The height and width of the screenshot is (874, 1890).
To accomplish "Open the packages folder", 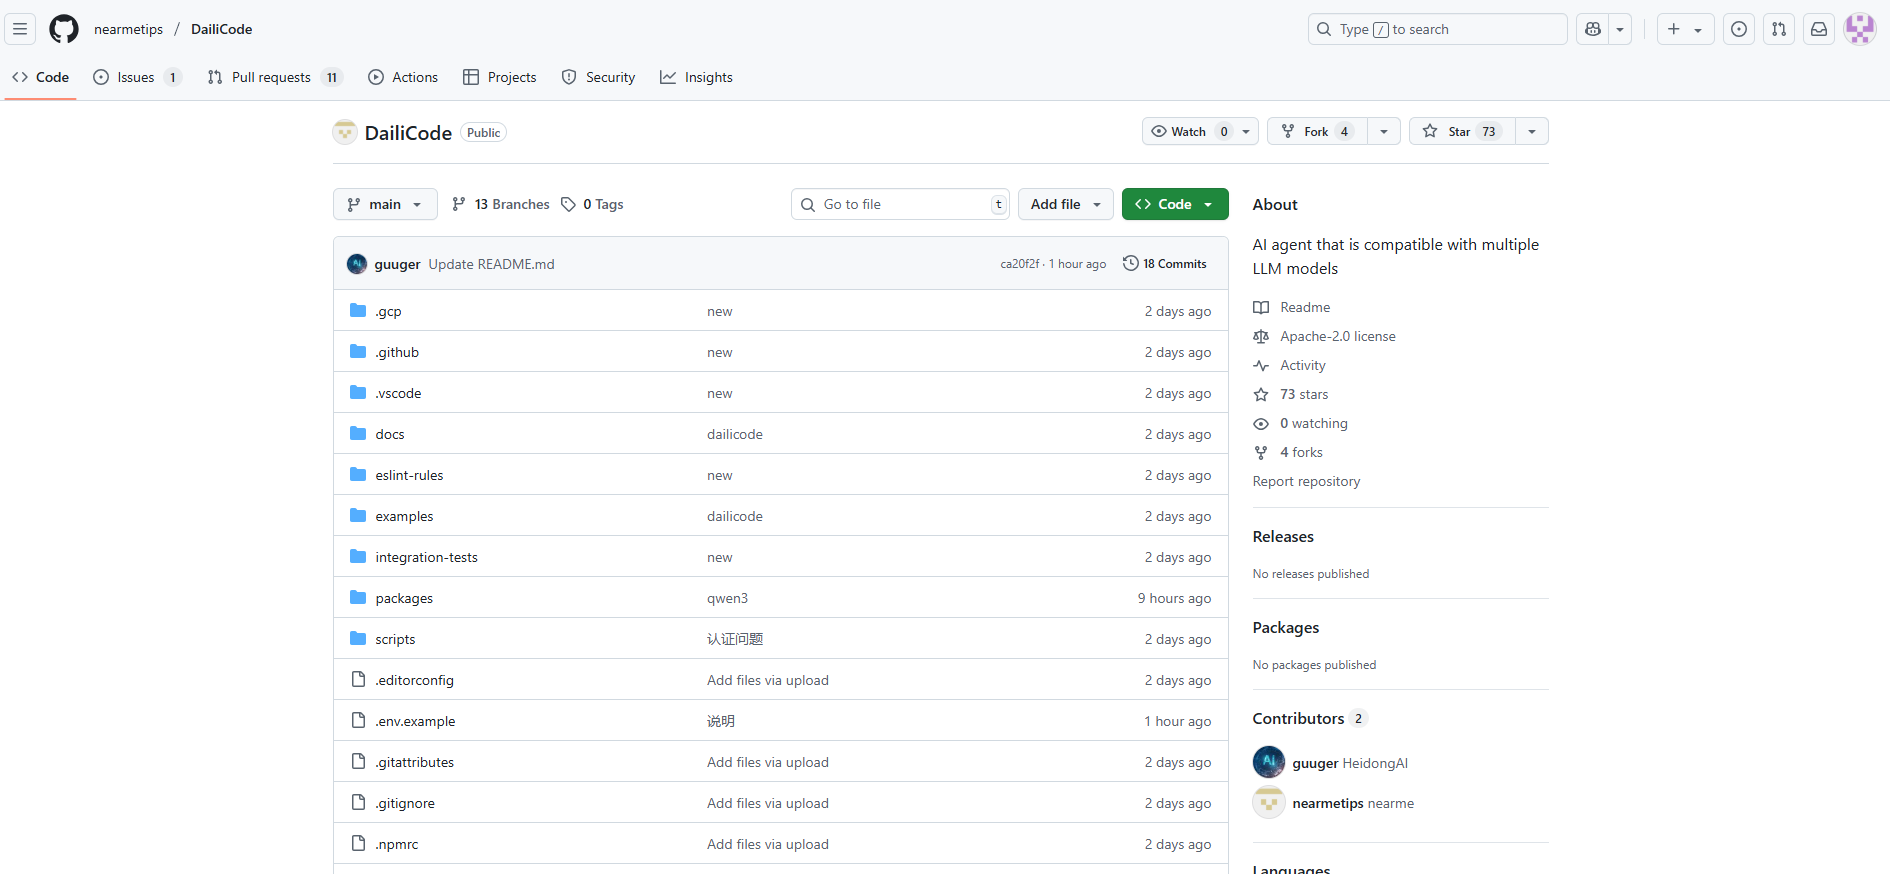I will coord(404,598).
